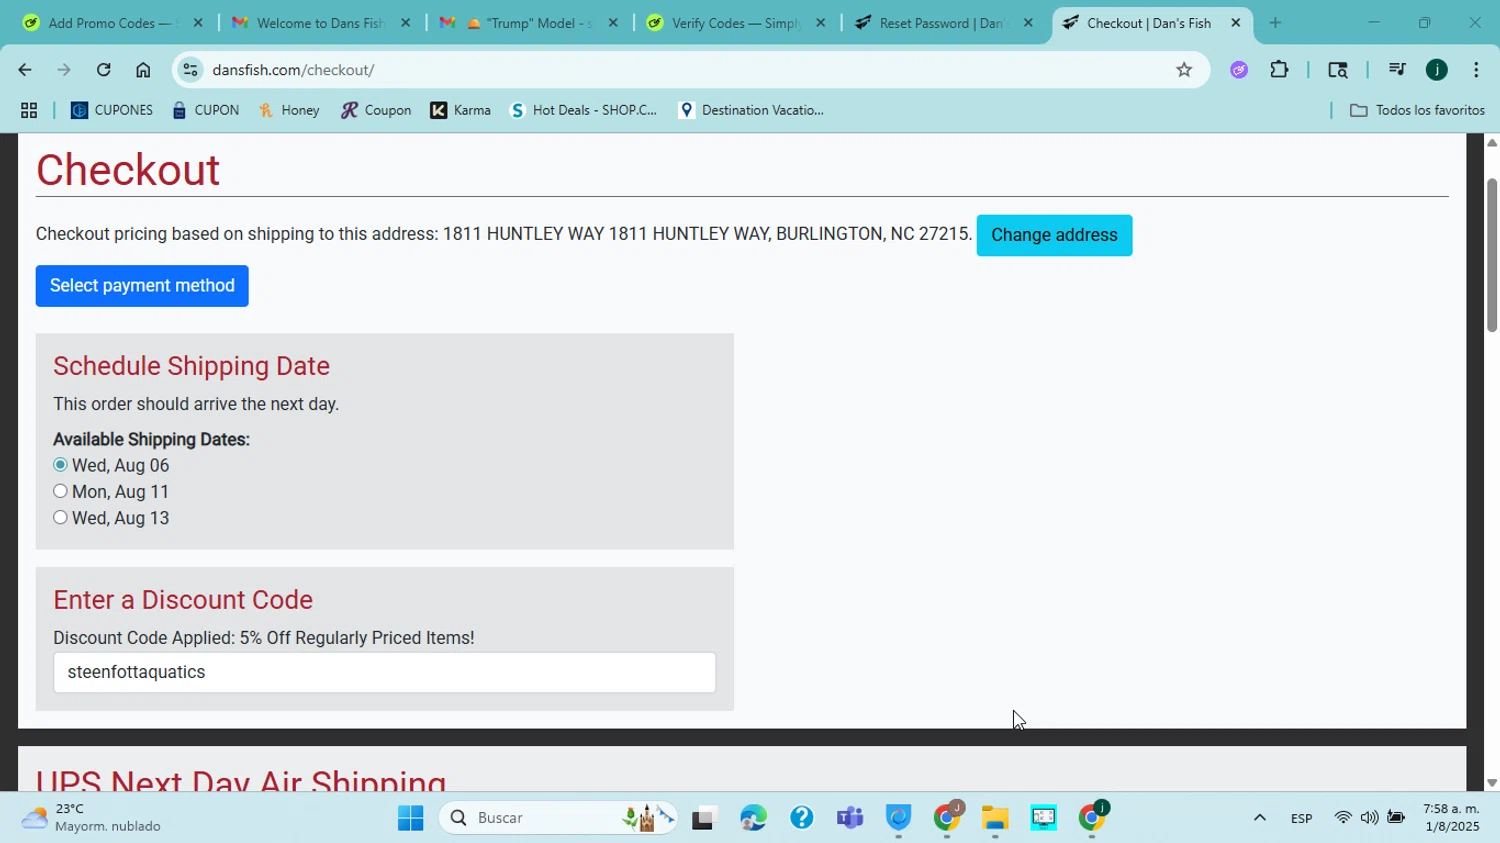Open the purple extension icon in toolbar
1500x843 pixels.
(1239, 70)
